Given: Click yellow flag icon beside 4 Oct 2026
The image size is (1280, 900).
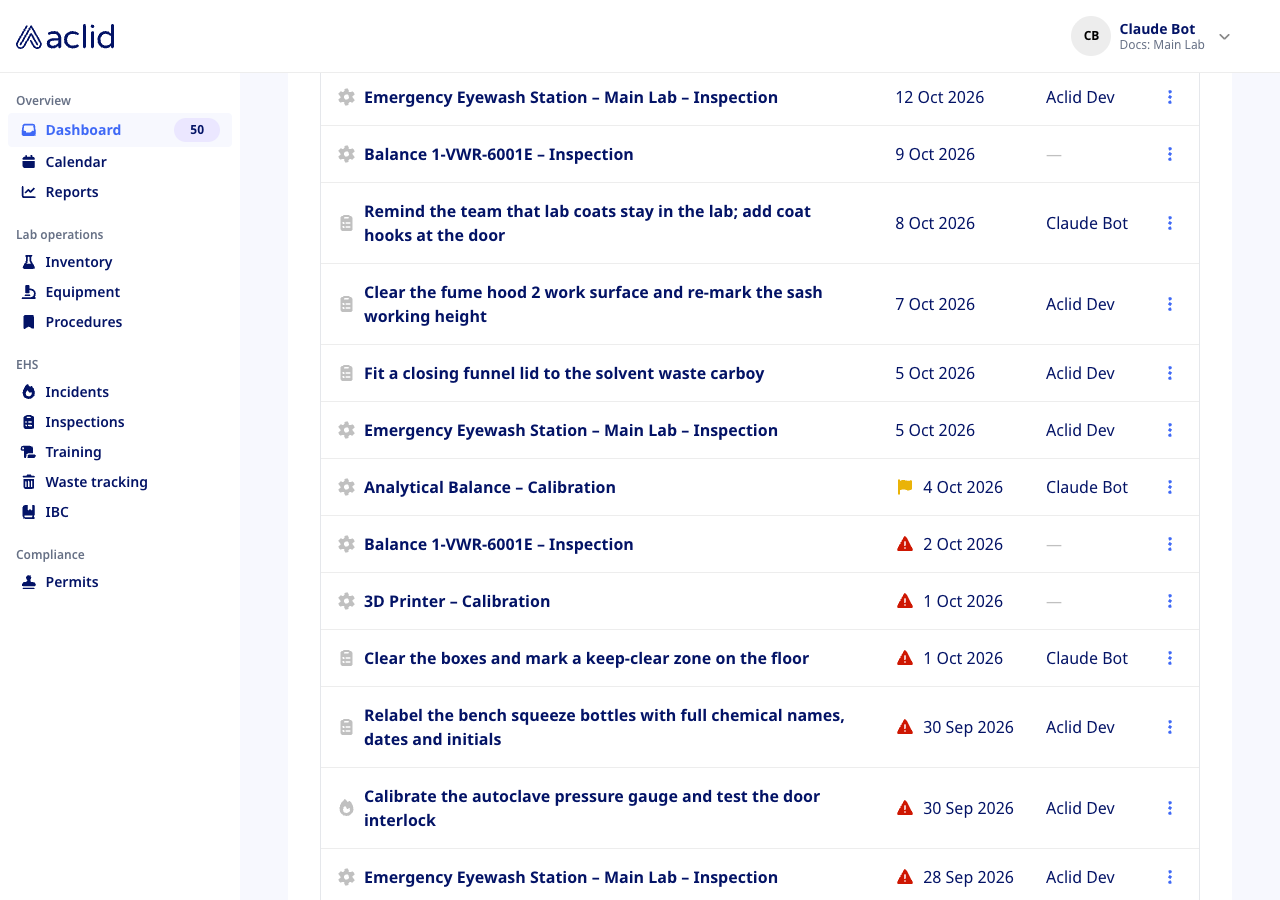Looking at the screenshot, I should coord(905,487).
